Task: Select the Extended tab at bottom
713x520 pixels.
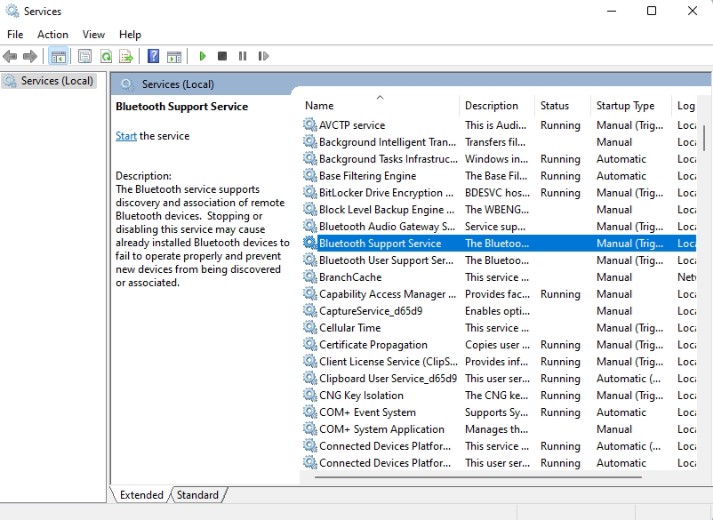Action: [141, 495]
